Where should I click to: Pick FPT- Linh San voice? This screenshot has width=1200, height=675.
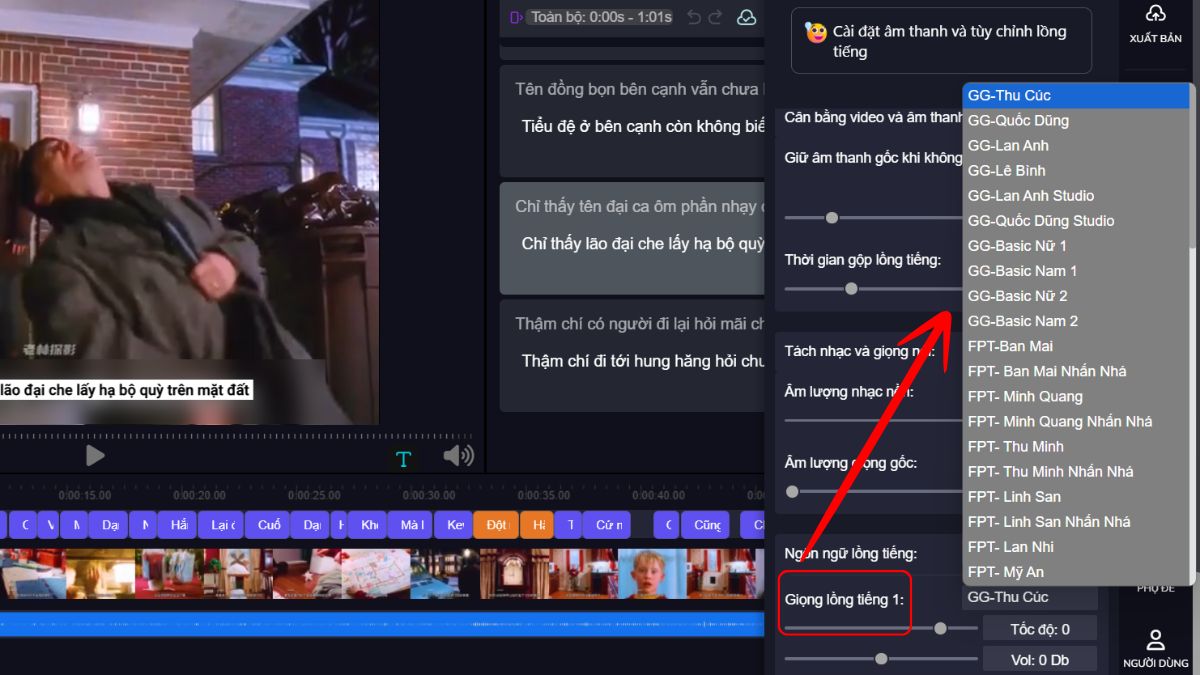1075,496
